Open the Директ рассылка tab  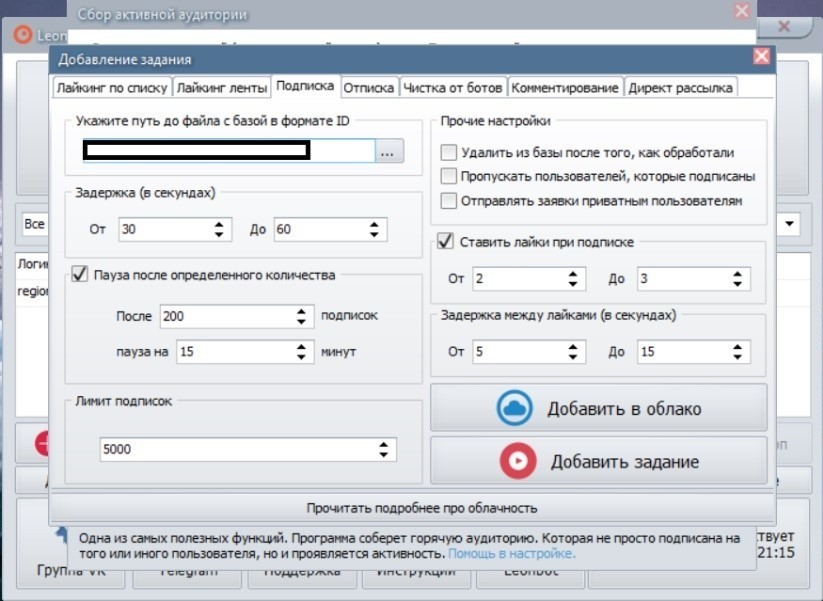680,88
